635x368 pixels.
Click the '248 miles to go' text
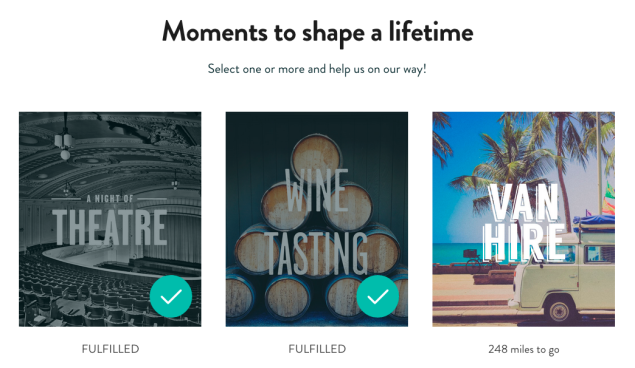click(x=524, y=349)
